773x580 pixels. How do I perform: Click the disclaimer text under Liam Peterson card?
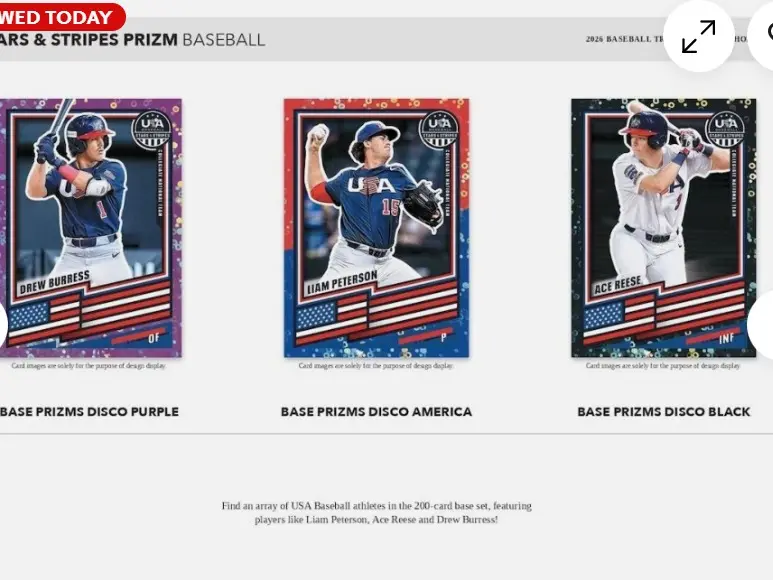[x=376, y=366]
